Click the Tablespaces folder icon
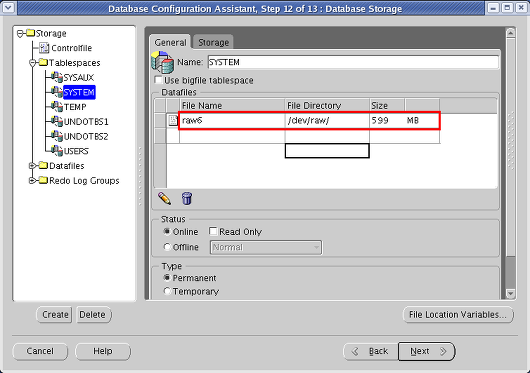Image resolution: width=530 pixels, height=373 pixels. 43,62
